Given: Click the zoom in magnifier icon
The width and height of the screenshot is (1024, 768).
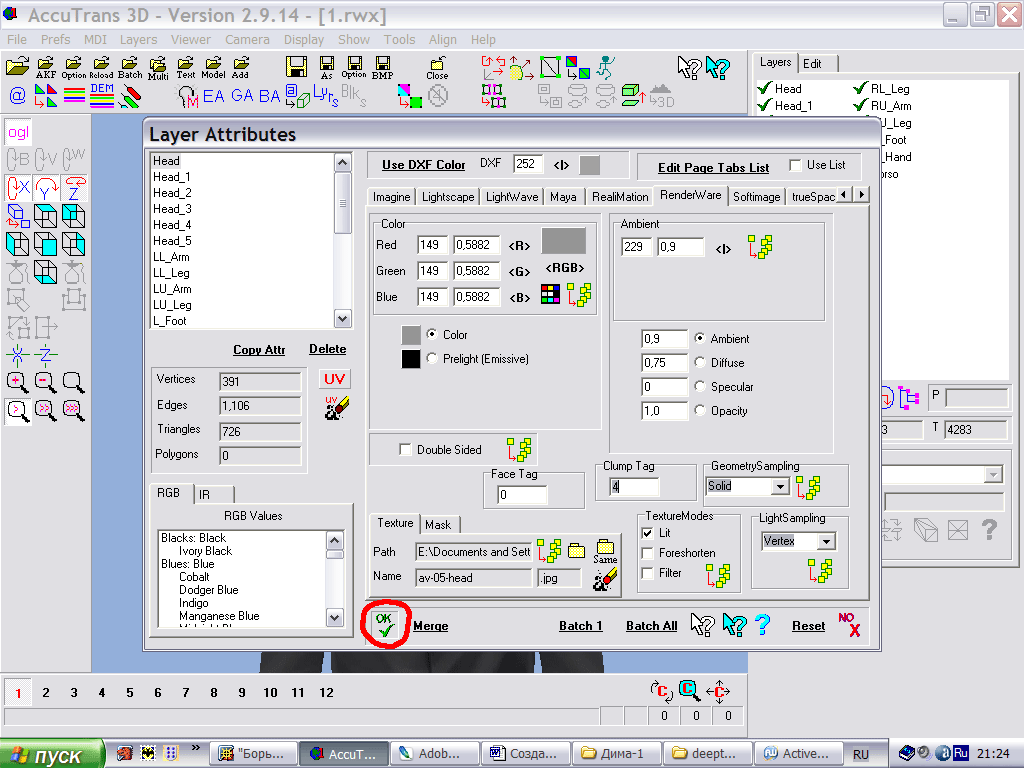Looking at the screenshot, I should (17, 382).
